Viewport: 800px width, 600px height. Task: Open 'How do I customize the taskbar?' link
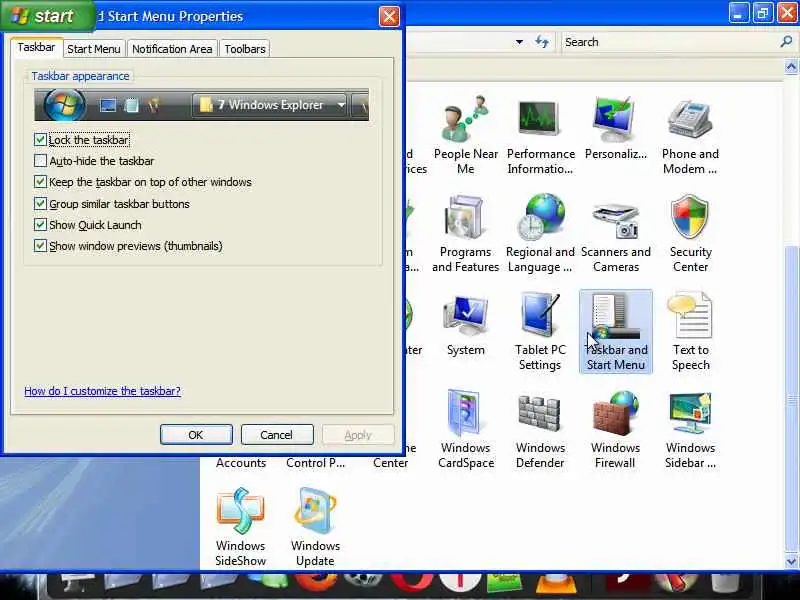click(x=103, y=391)
